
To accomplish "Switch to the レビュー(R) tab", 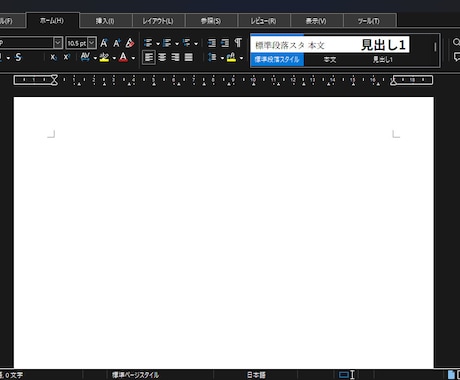I will click(x=263, y=21).
